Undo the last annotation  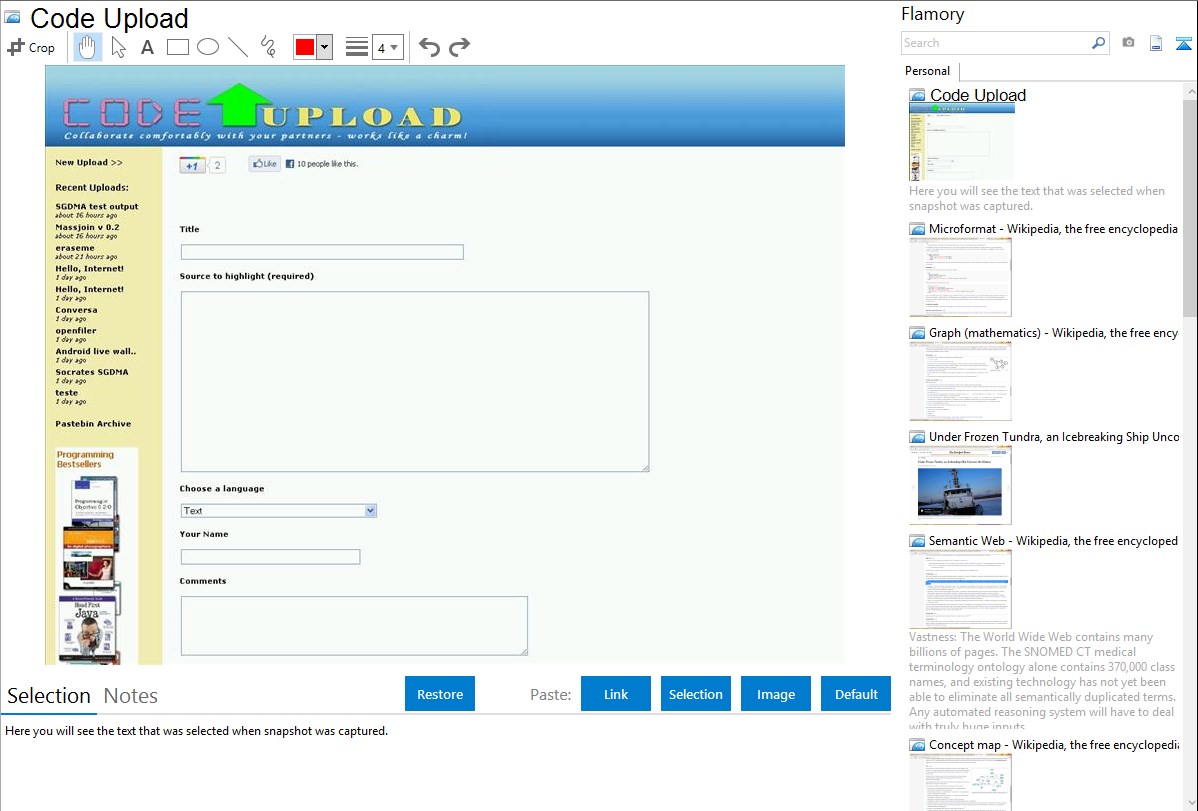point(429,47)
